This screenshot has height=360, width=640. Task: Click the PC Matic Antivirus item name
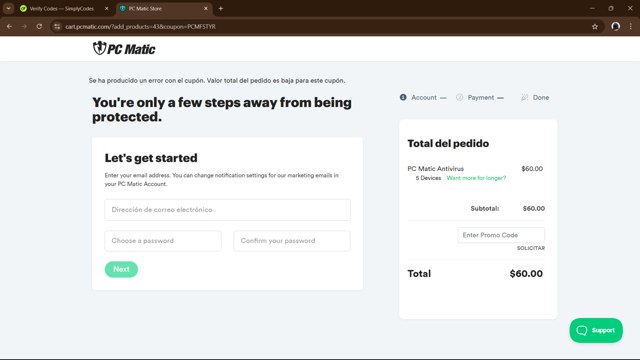click(x=436, y=169)
